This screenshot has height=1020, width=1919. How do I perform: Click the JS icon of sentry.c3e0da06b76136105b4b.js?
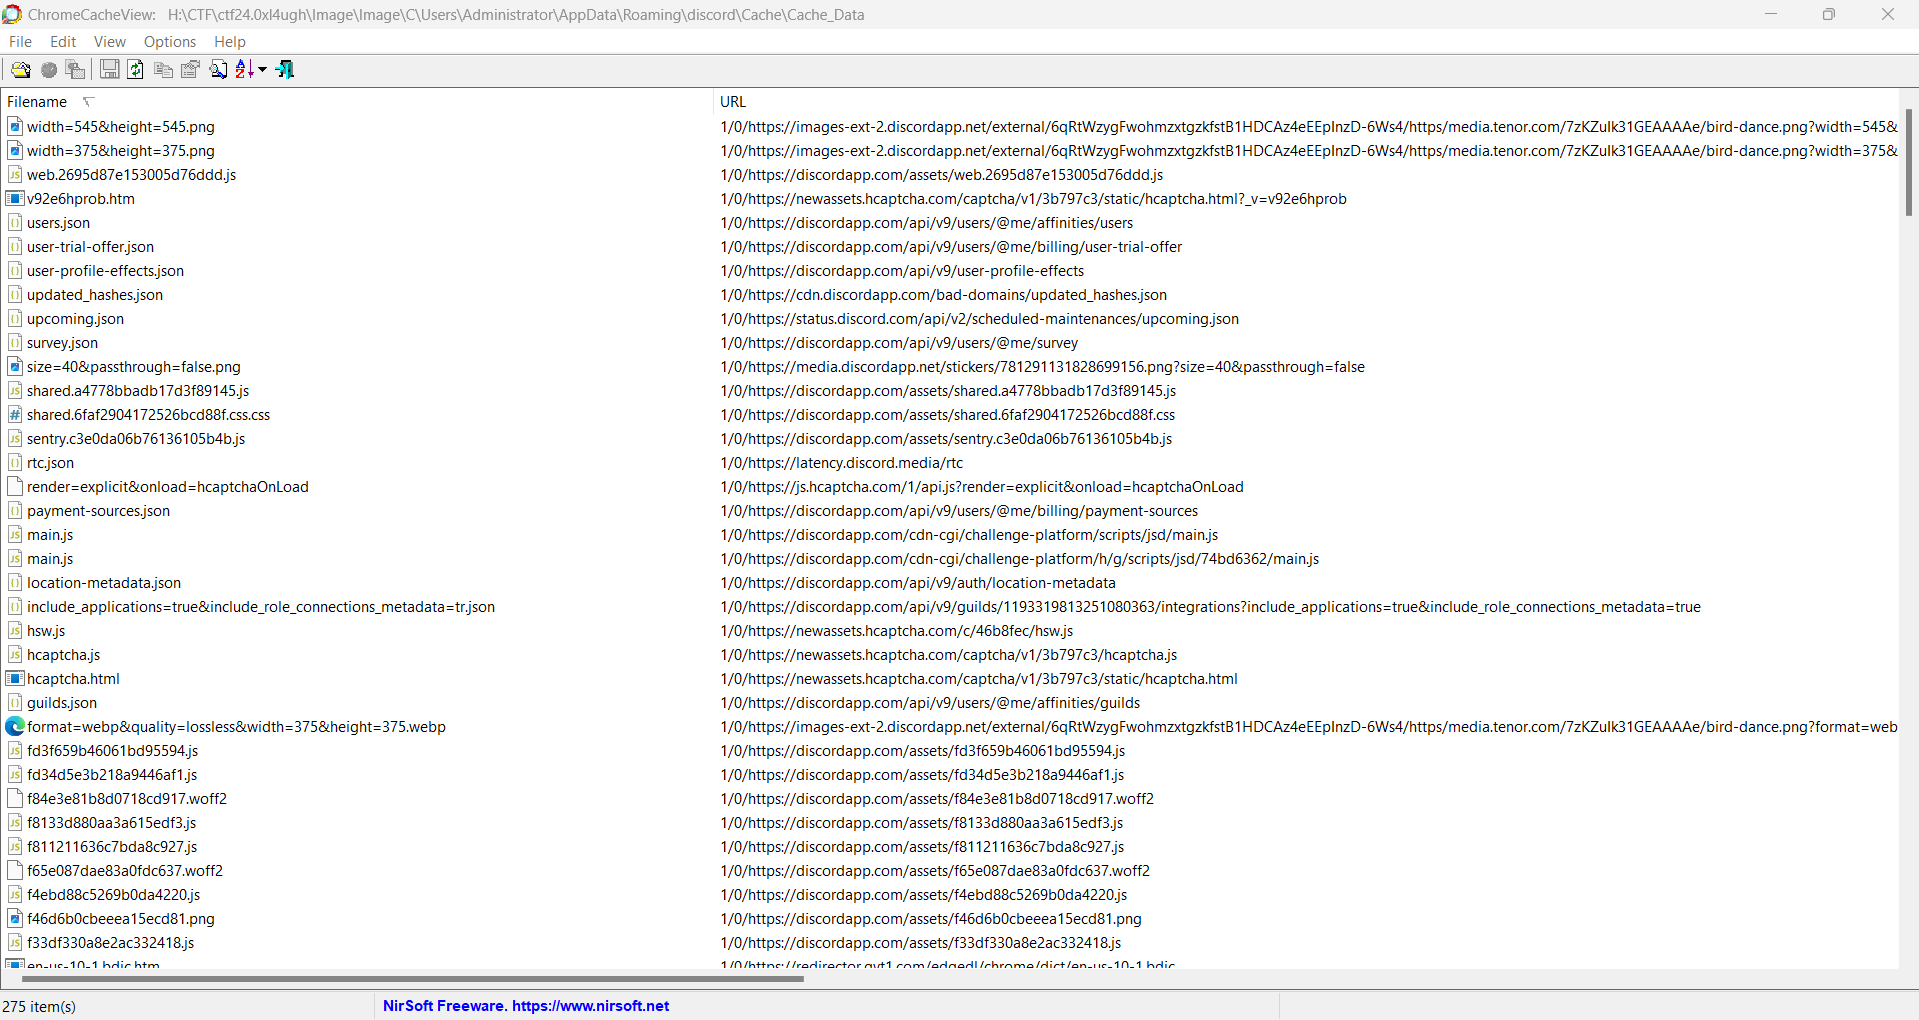pyautogui.click(x=15, y=438)
